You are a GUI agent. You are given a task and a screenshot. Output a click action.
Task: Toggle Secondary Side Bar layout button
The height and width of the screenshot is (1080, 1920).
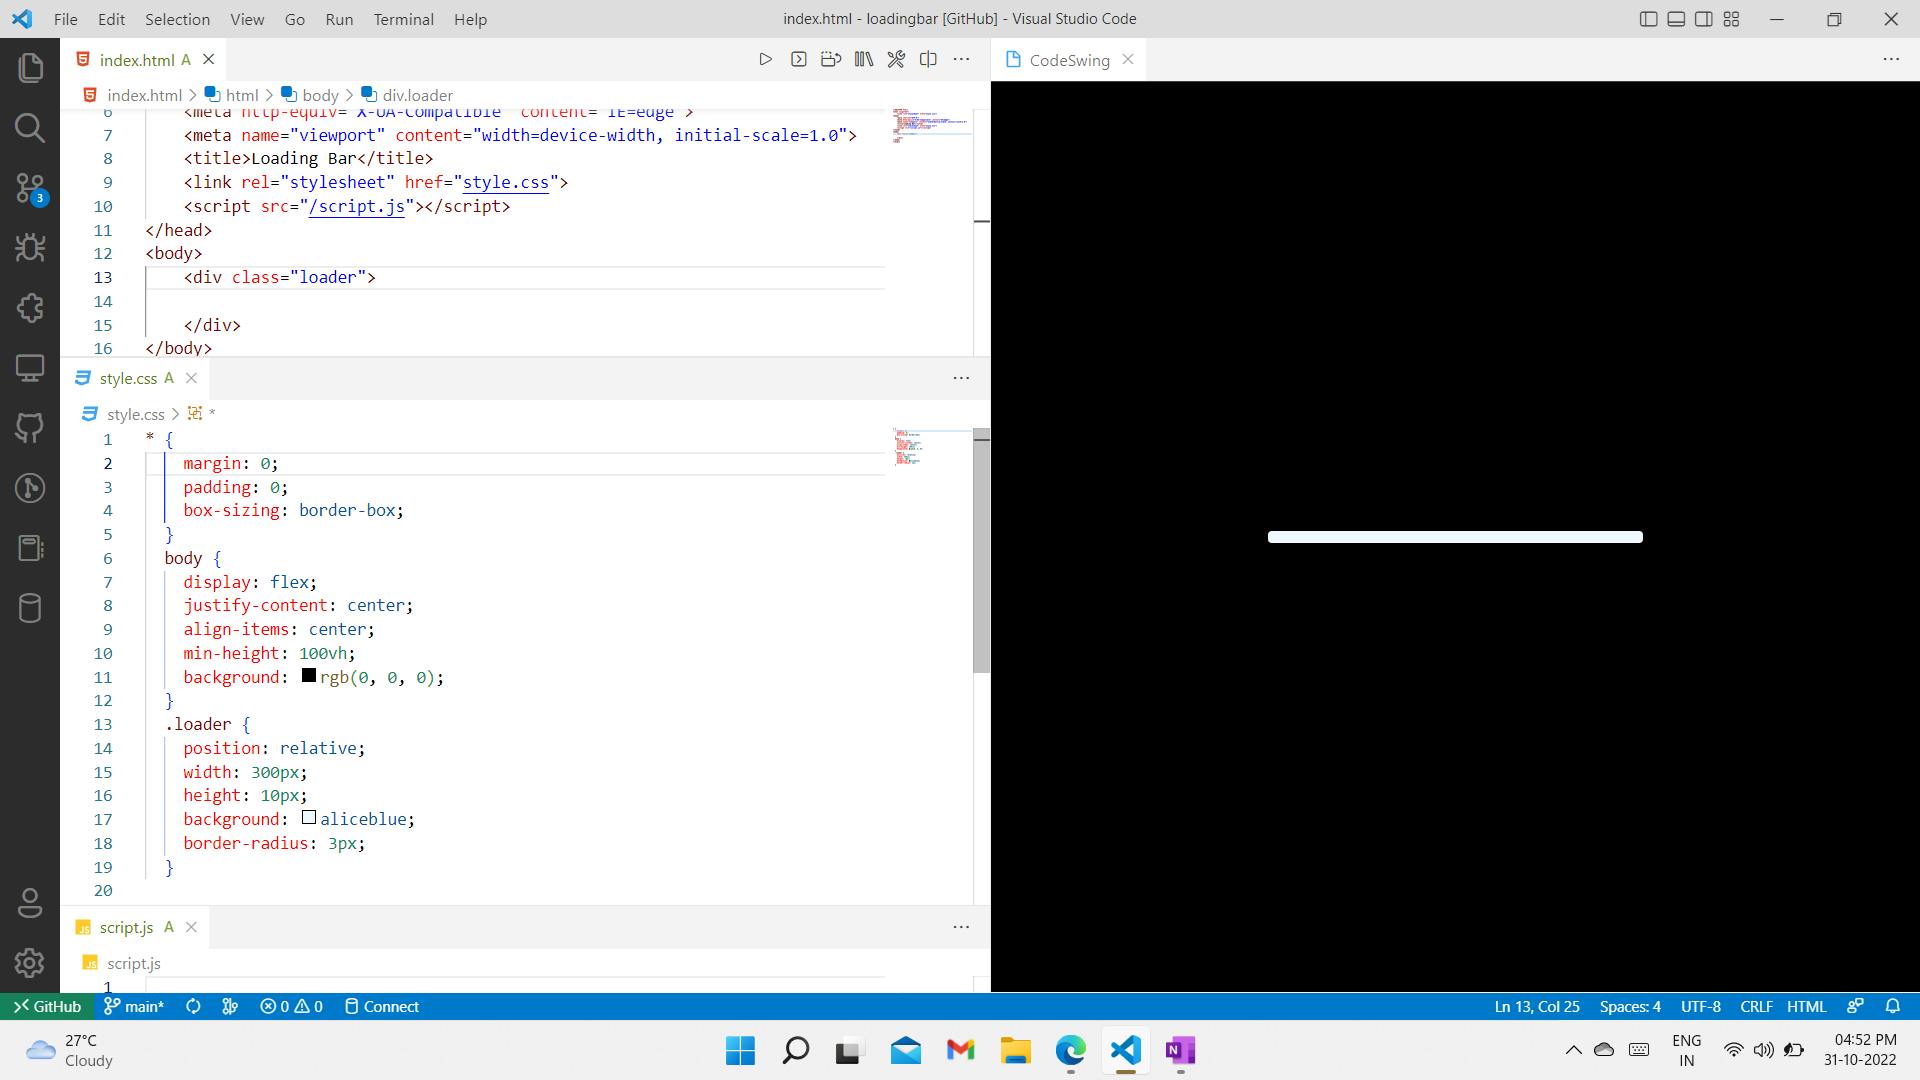coord(1704,19)
